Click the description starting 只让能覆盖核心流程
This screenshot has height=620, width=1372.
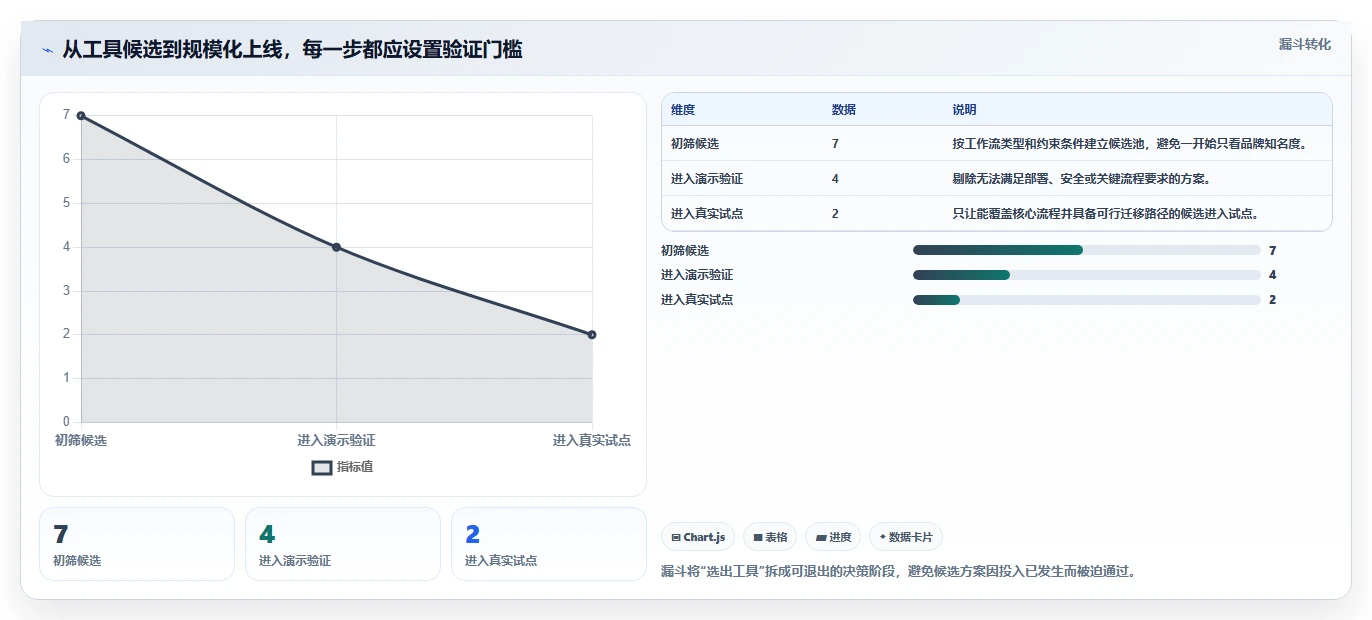coord(1106,214)
